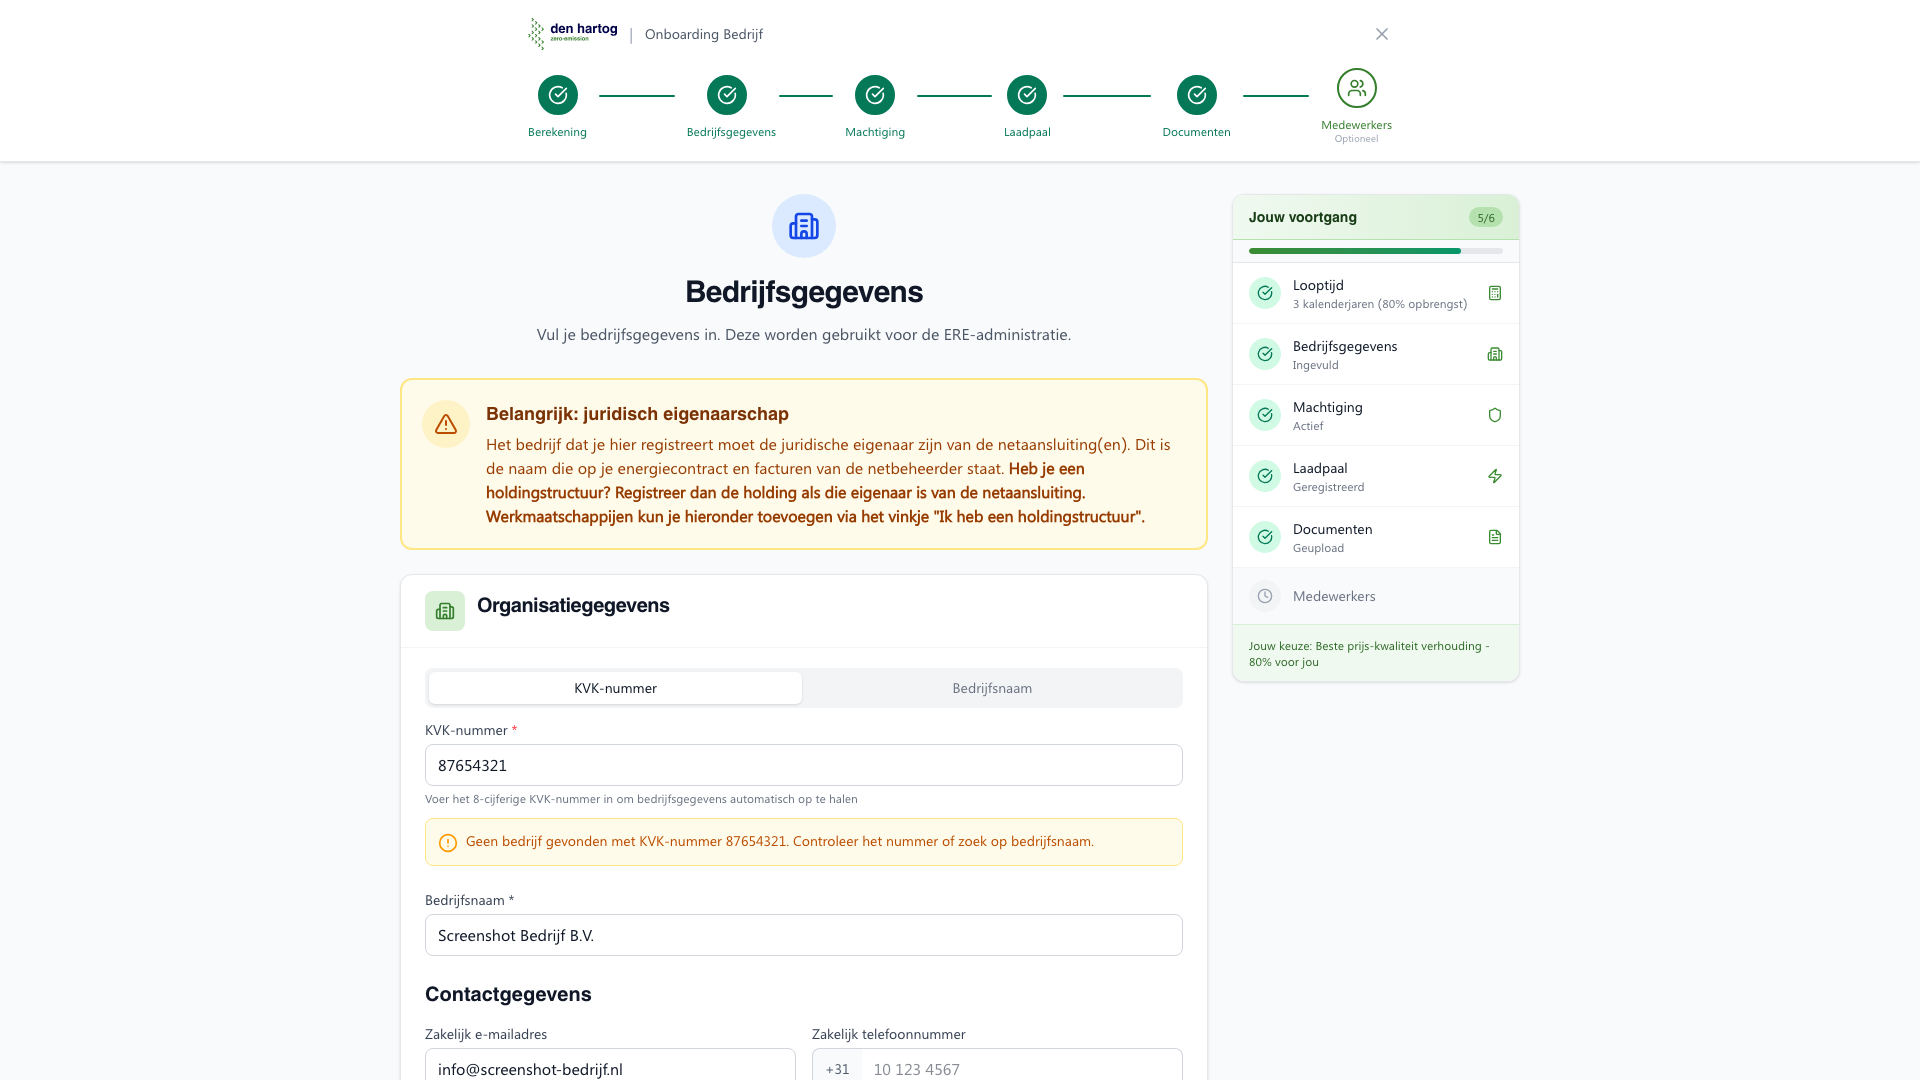Image resolution: width=1920 pixels, height=1080 pixels.
Task: Open the Laadpaal progress row
Action: [x=1376, y=476]
